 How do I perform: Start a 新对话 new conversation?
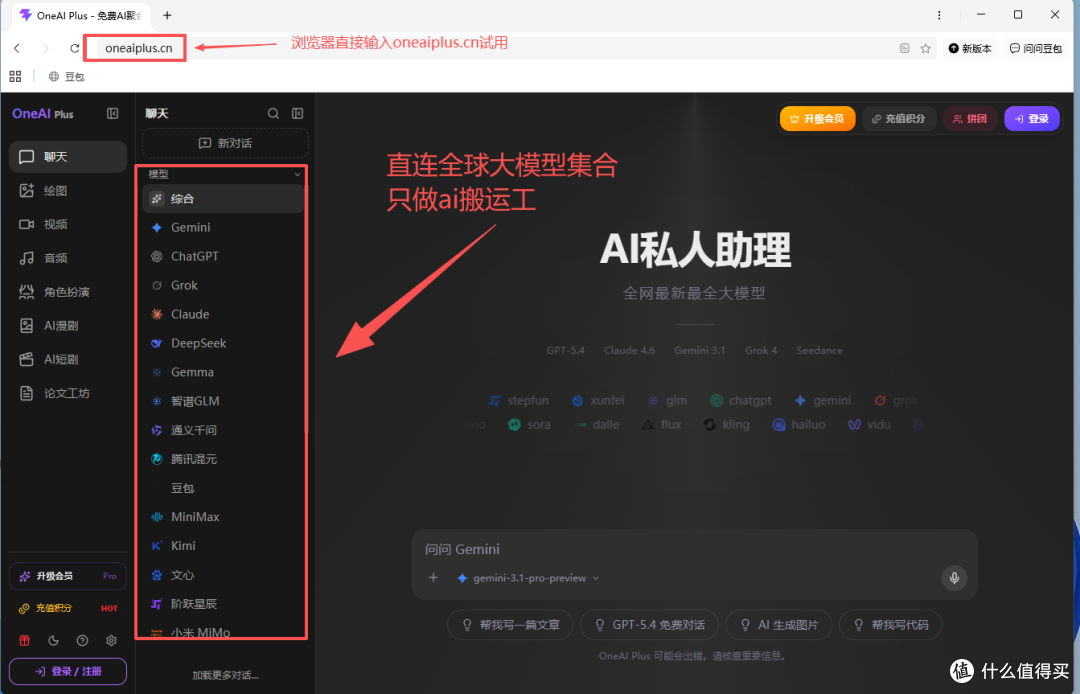pos(225,143)
